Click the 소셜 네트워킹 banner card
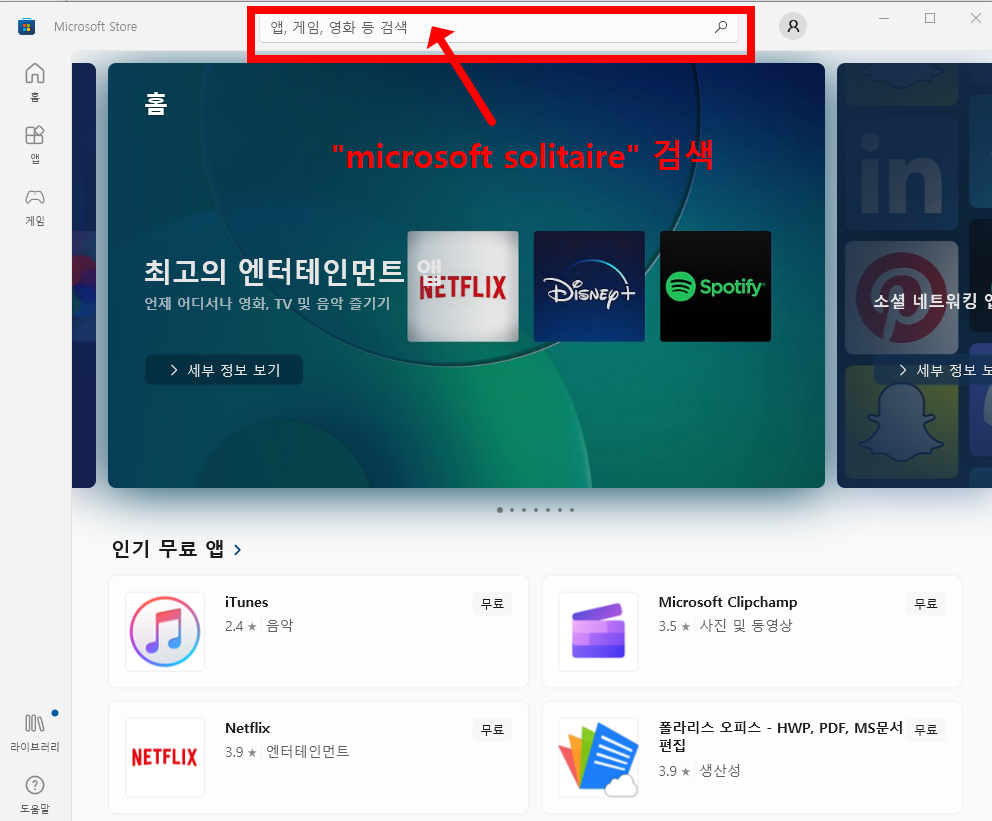992x821 pixels. tap(914, 275)
